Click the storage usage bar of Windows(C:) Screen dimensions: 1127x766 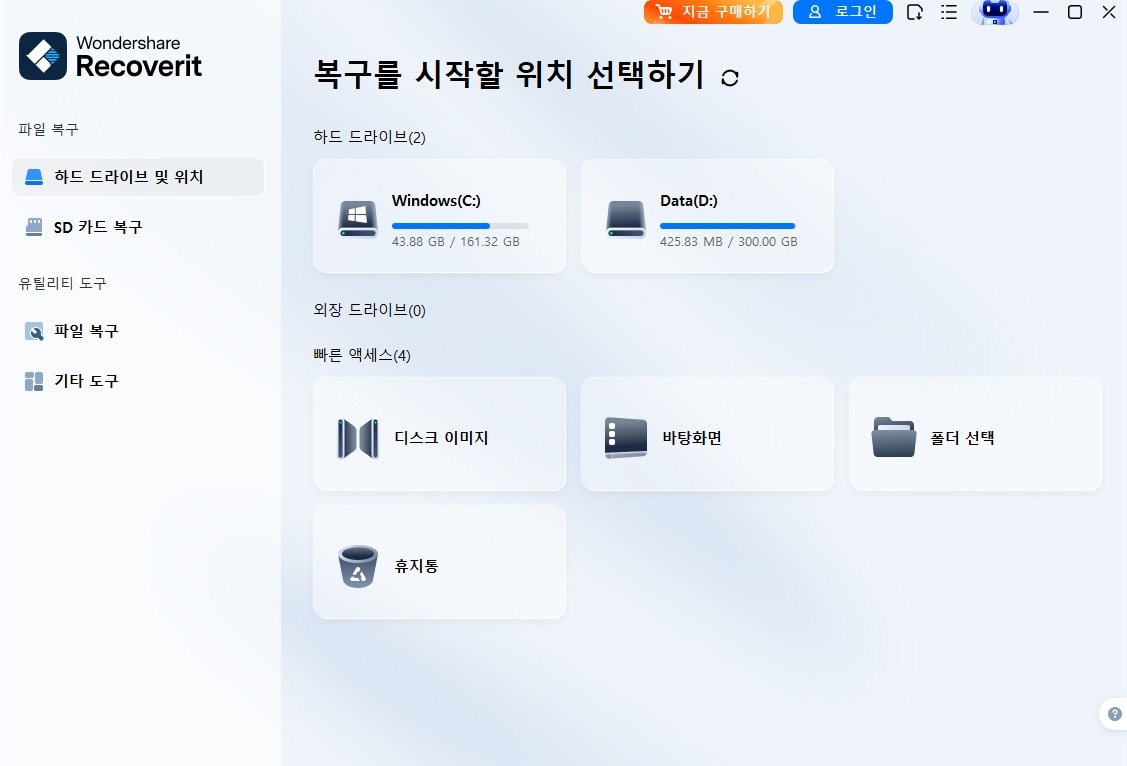(460, 225)
